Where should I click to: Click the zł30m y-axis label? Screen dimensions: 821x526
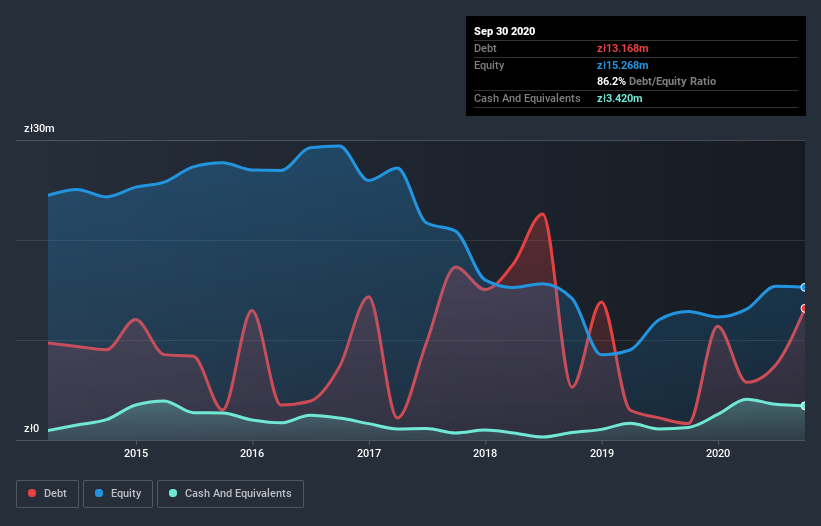tap(39, 128)
